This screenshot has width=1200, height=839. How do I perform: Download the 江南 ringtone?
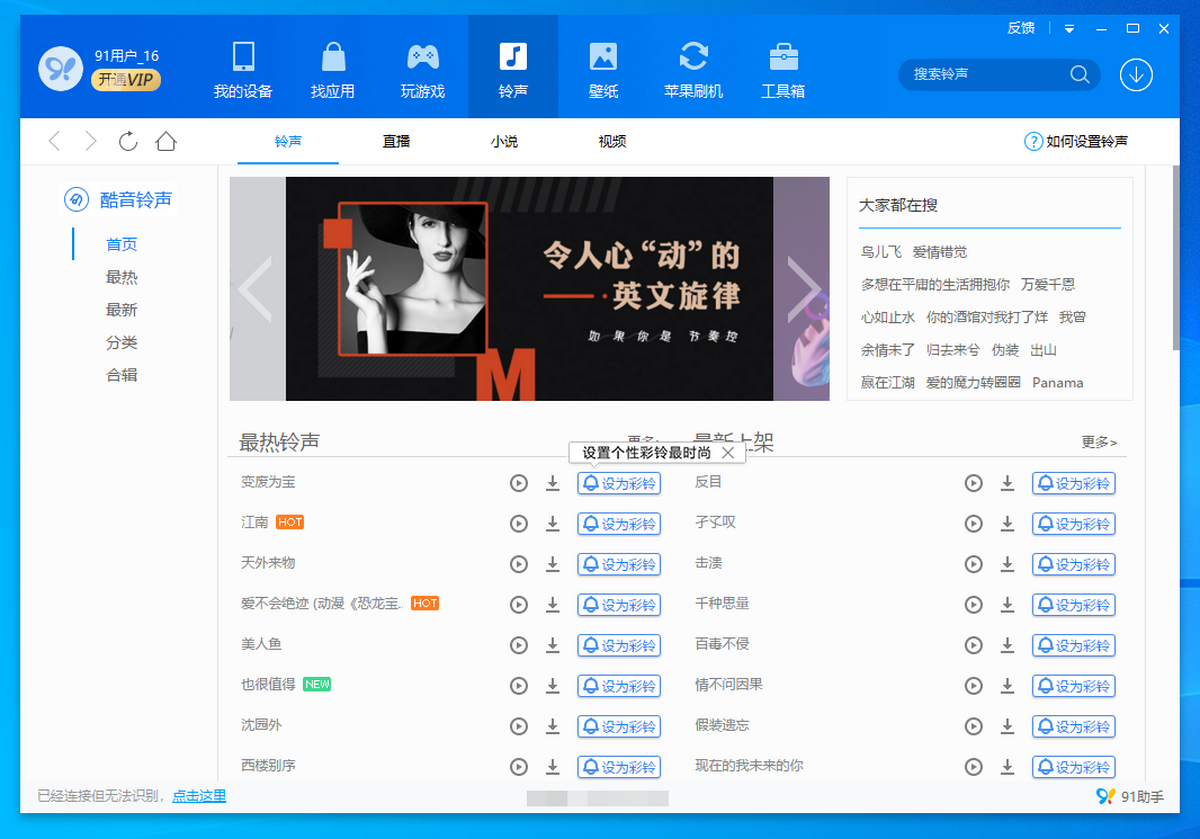point(552,523)
